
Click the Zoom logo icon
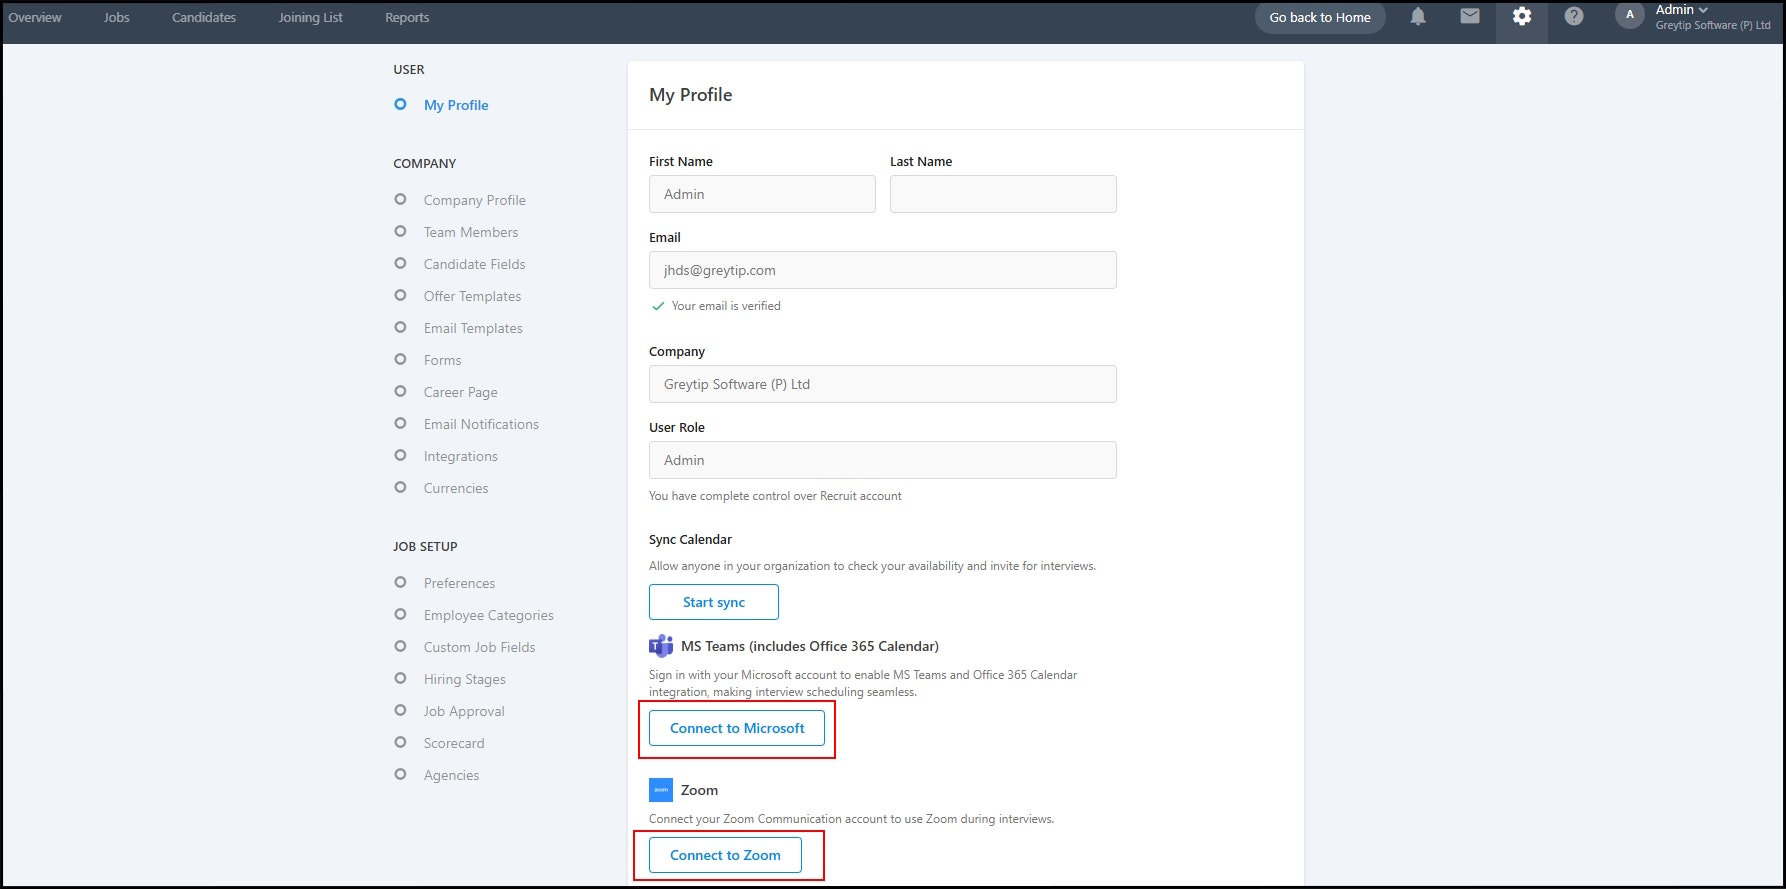click(x=661, y=790)
